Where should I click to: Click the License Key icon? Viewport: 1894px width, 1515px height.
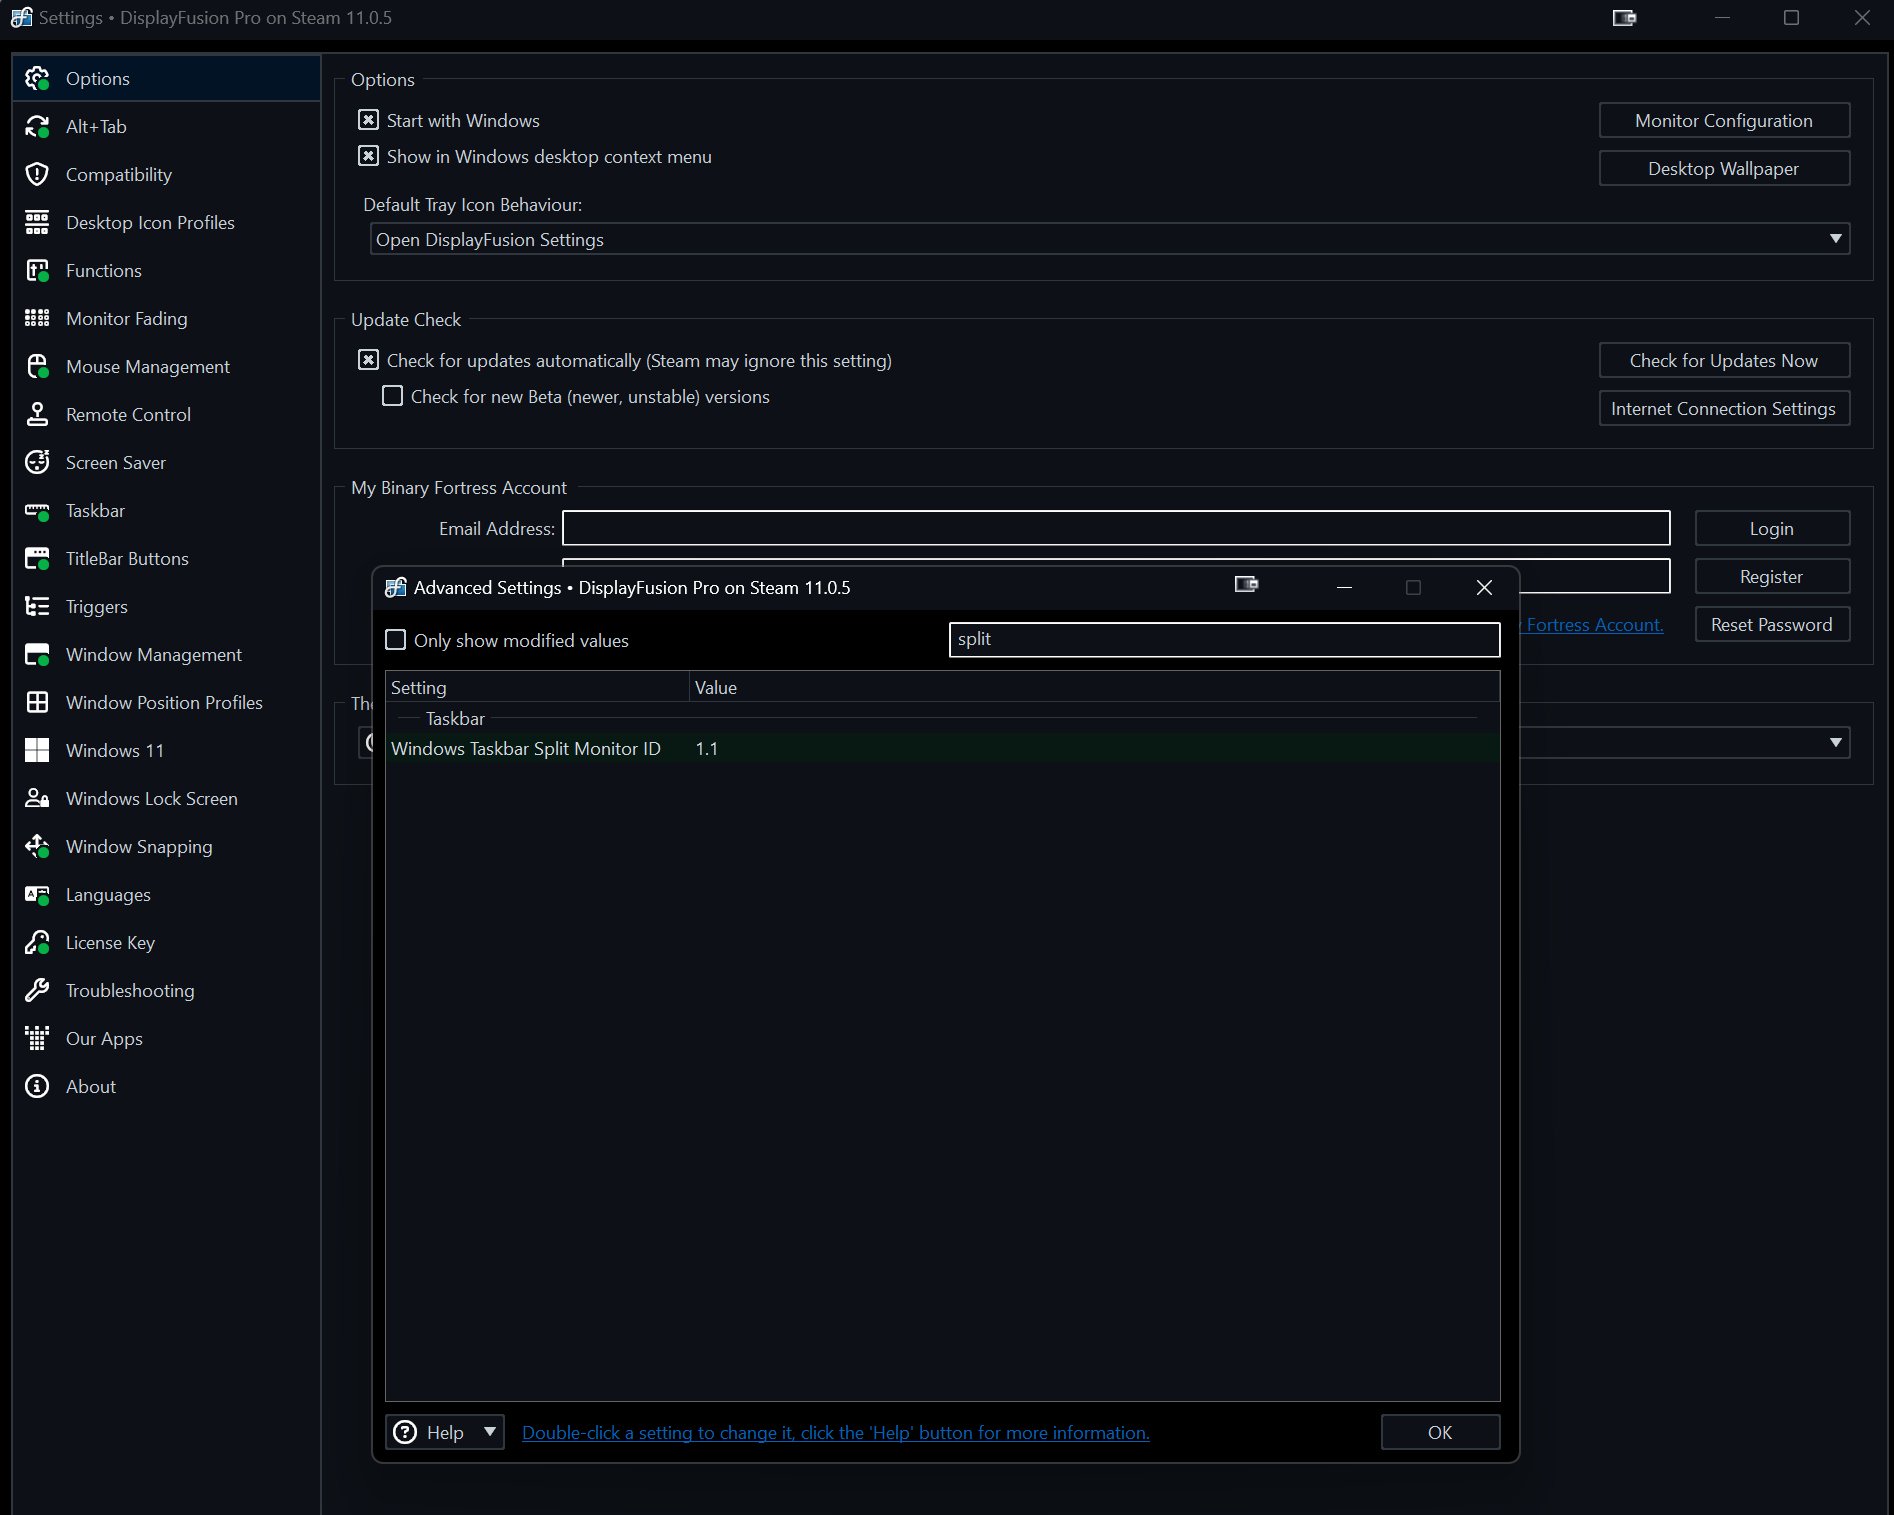click(x=37, y=943)
